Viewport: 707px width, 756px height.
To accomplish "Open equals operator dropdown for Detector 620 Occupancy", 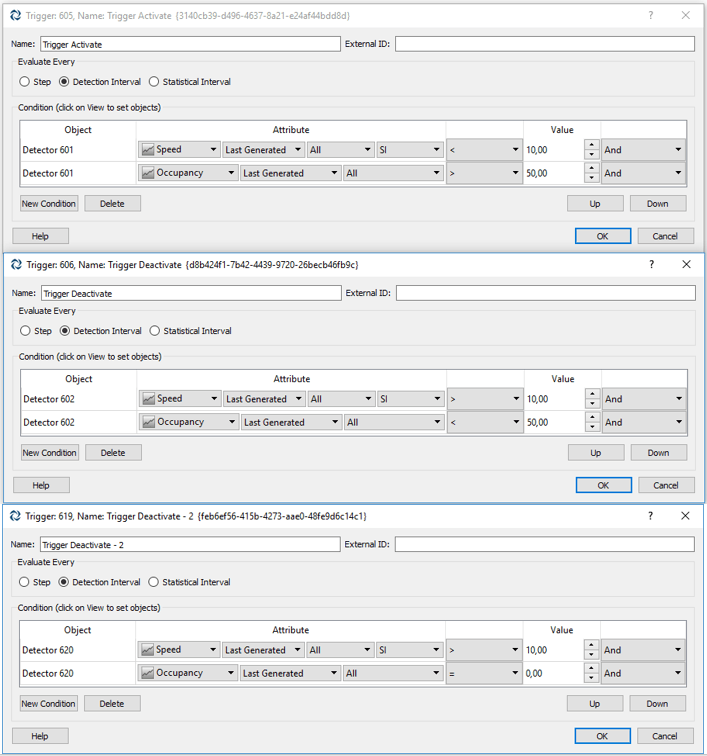I will pos(484,673).
